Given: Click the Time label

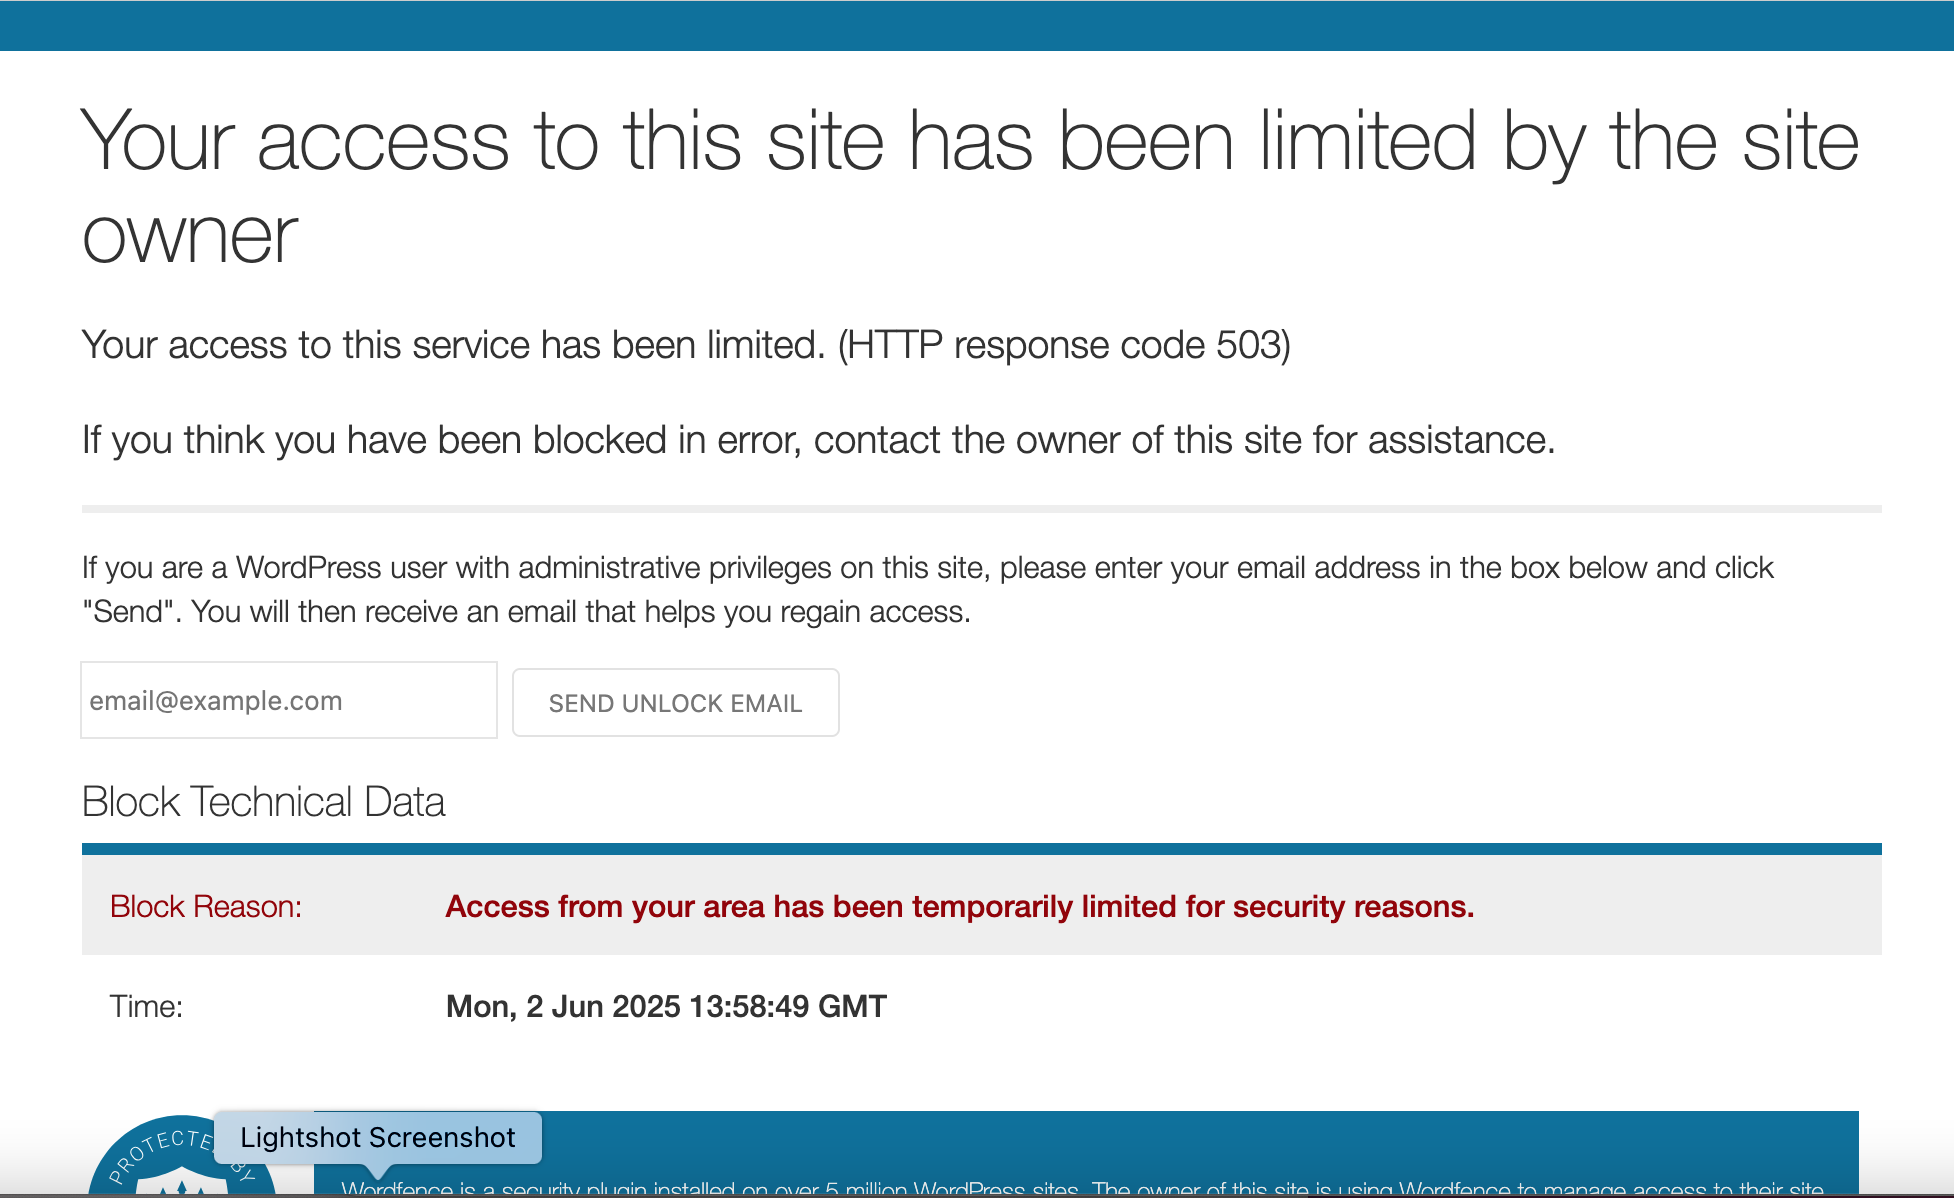Looking at the screenshot, I should (146, 1006).
